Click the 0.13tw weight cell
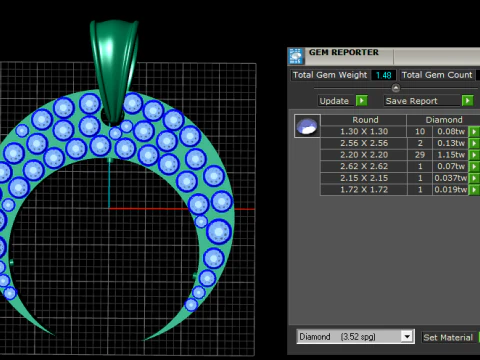This screenshot has height=360, width=480. tap(451, 143)
